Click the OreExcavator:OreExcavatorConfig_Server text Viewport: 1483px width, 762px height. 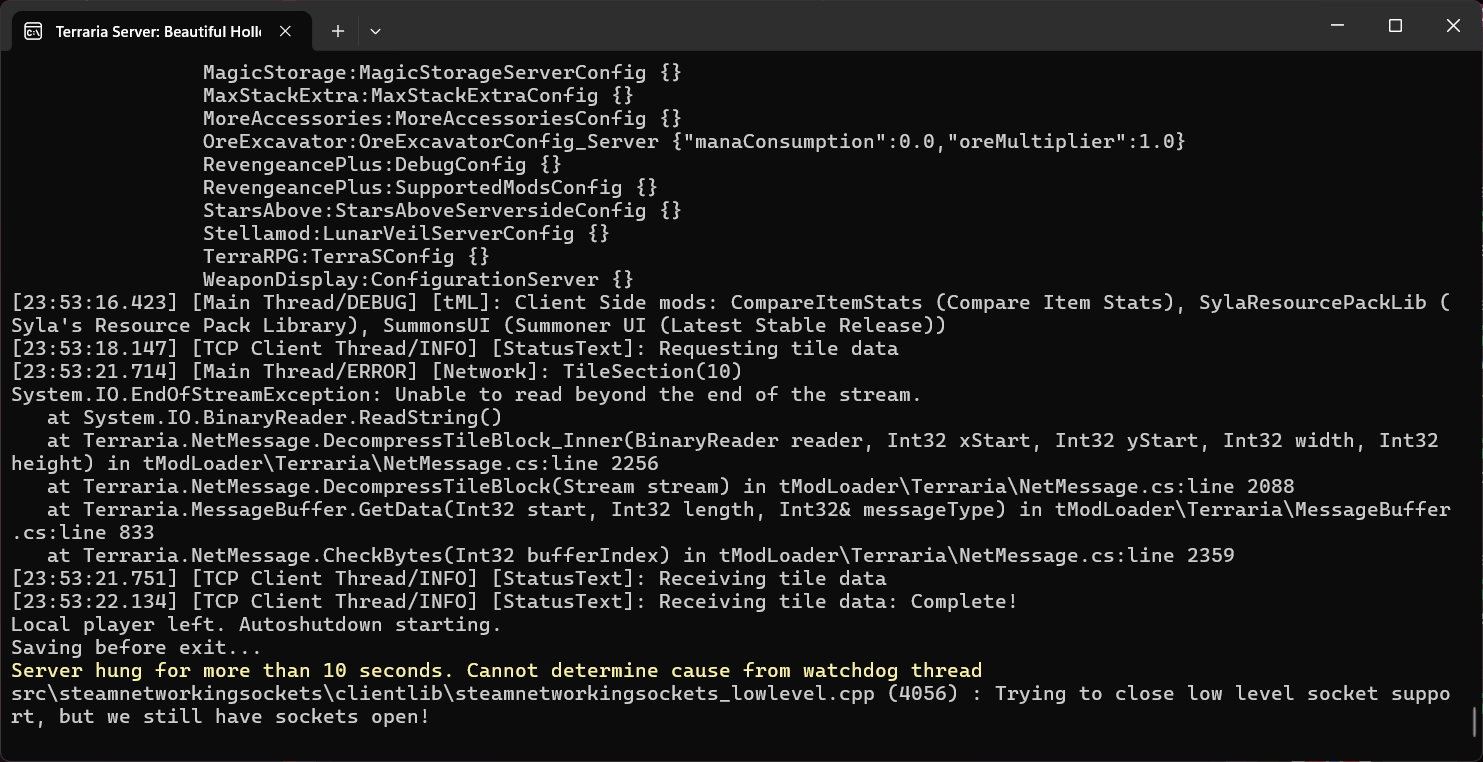point(431,141)
